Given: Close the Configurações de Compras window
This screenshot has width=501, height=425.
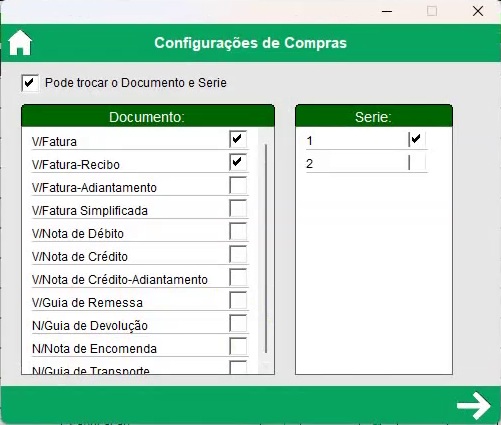Looking at the screenshot, I should click(x=478, y=11).
